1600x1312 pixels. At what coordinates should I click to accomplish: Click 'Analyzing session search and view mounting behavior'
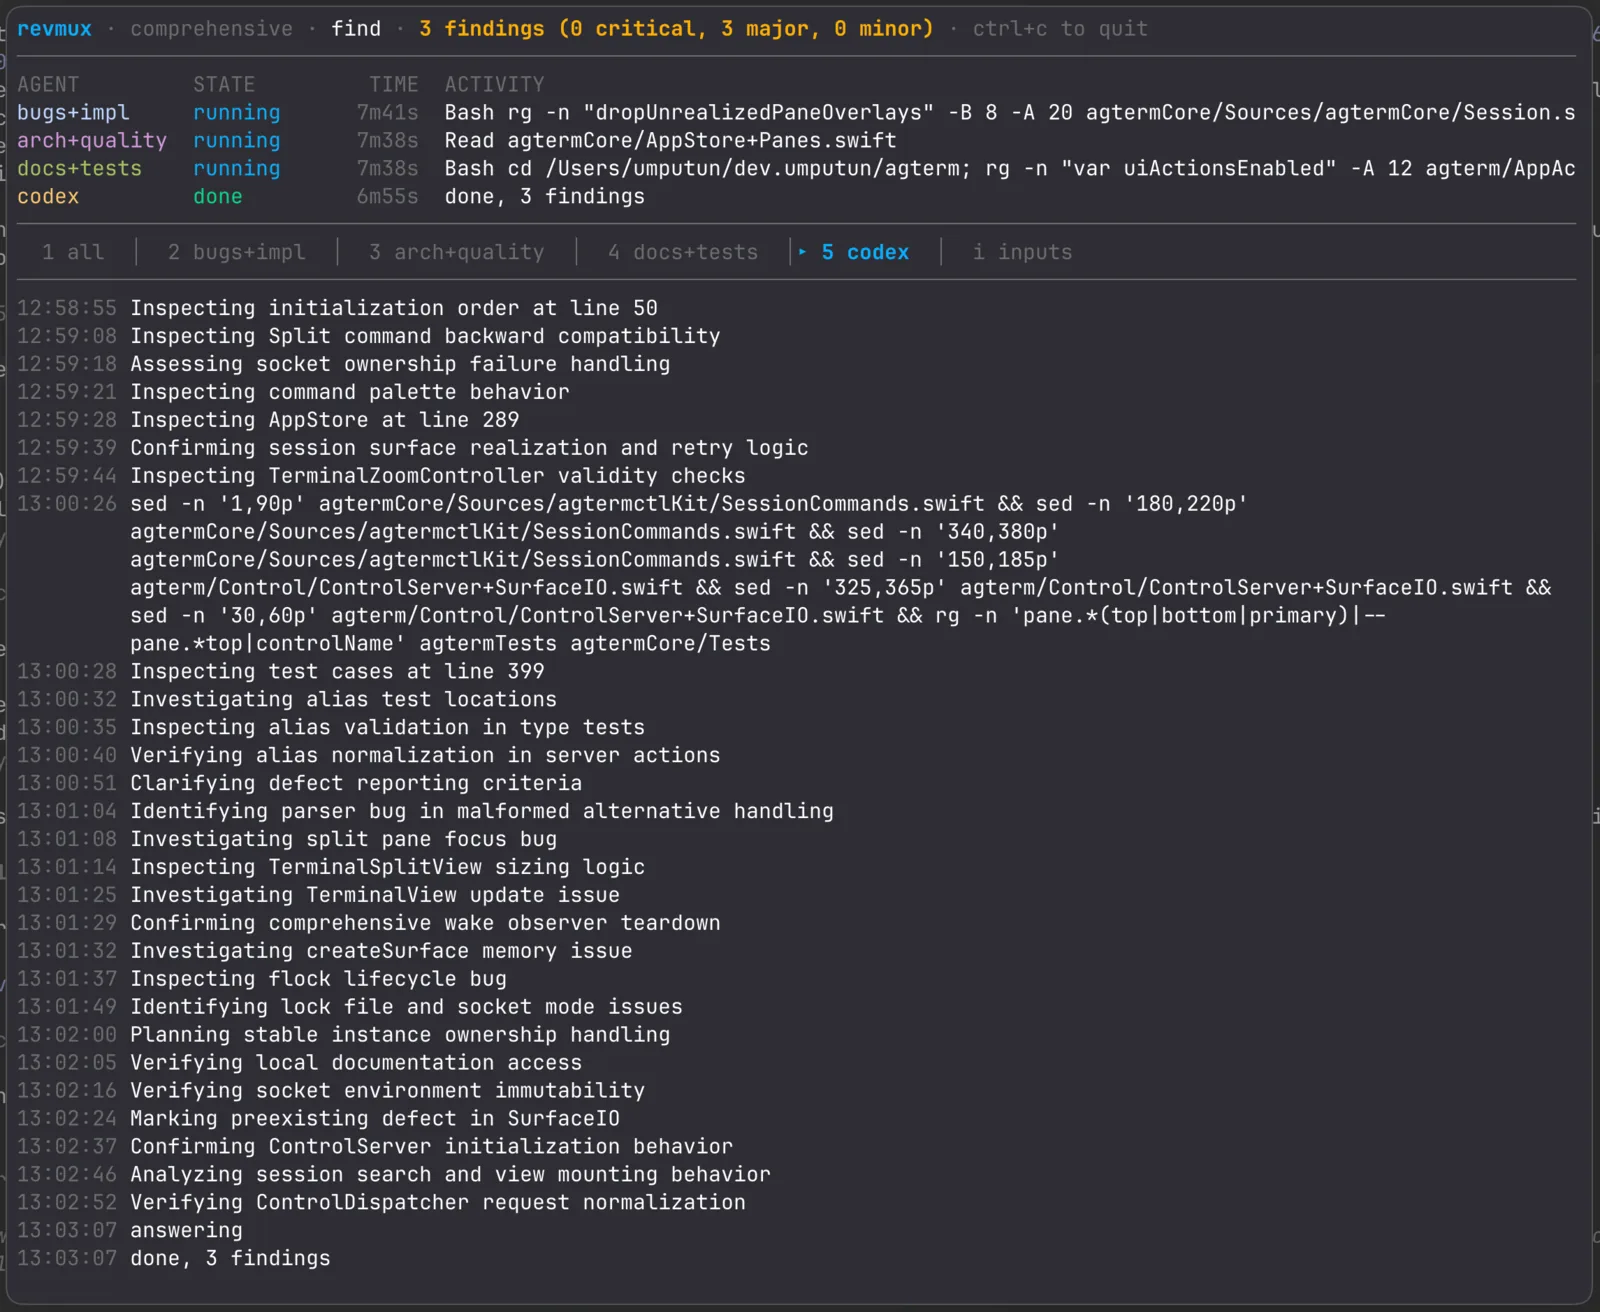point(450,1175)
